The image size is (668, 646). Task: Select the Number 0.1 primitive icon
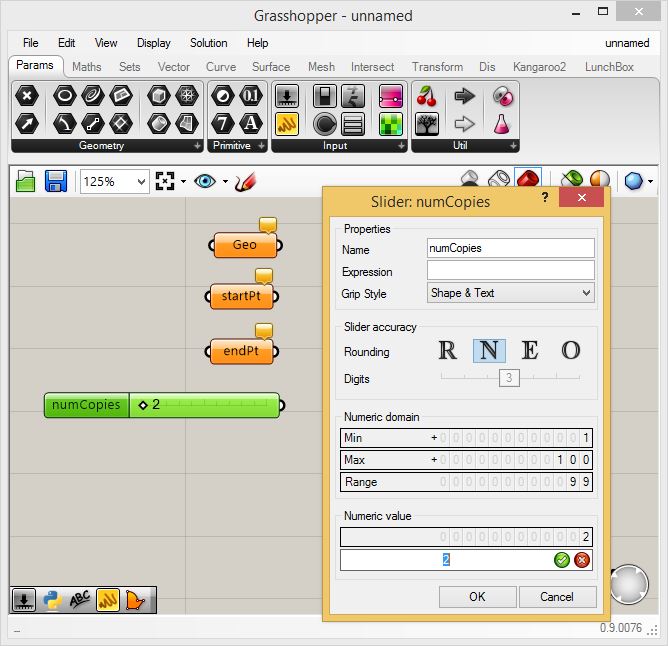click(250, 95)
